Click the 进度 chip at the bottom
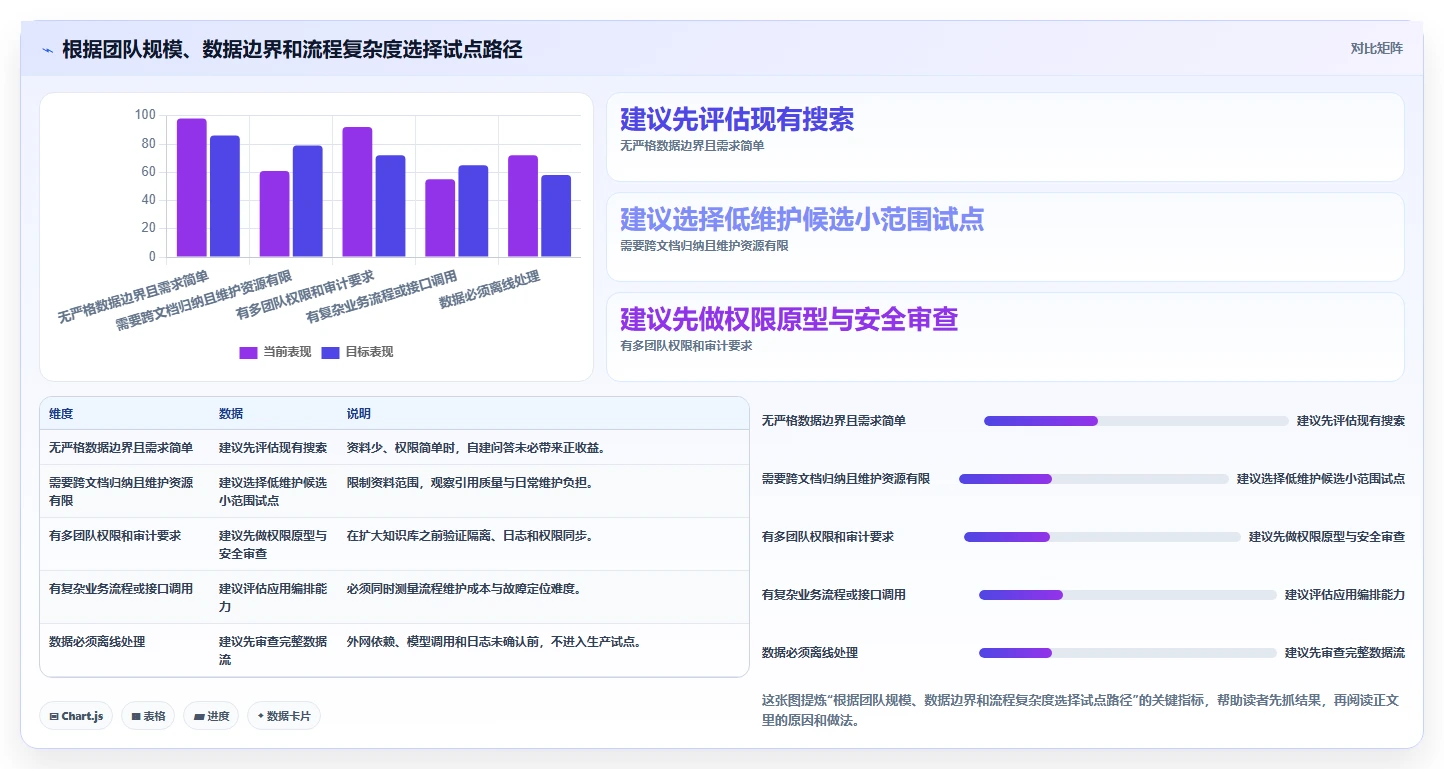The width and height of the screenshot is (1444, 769). 211,716
